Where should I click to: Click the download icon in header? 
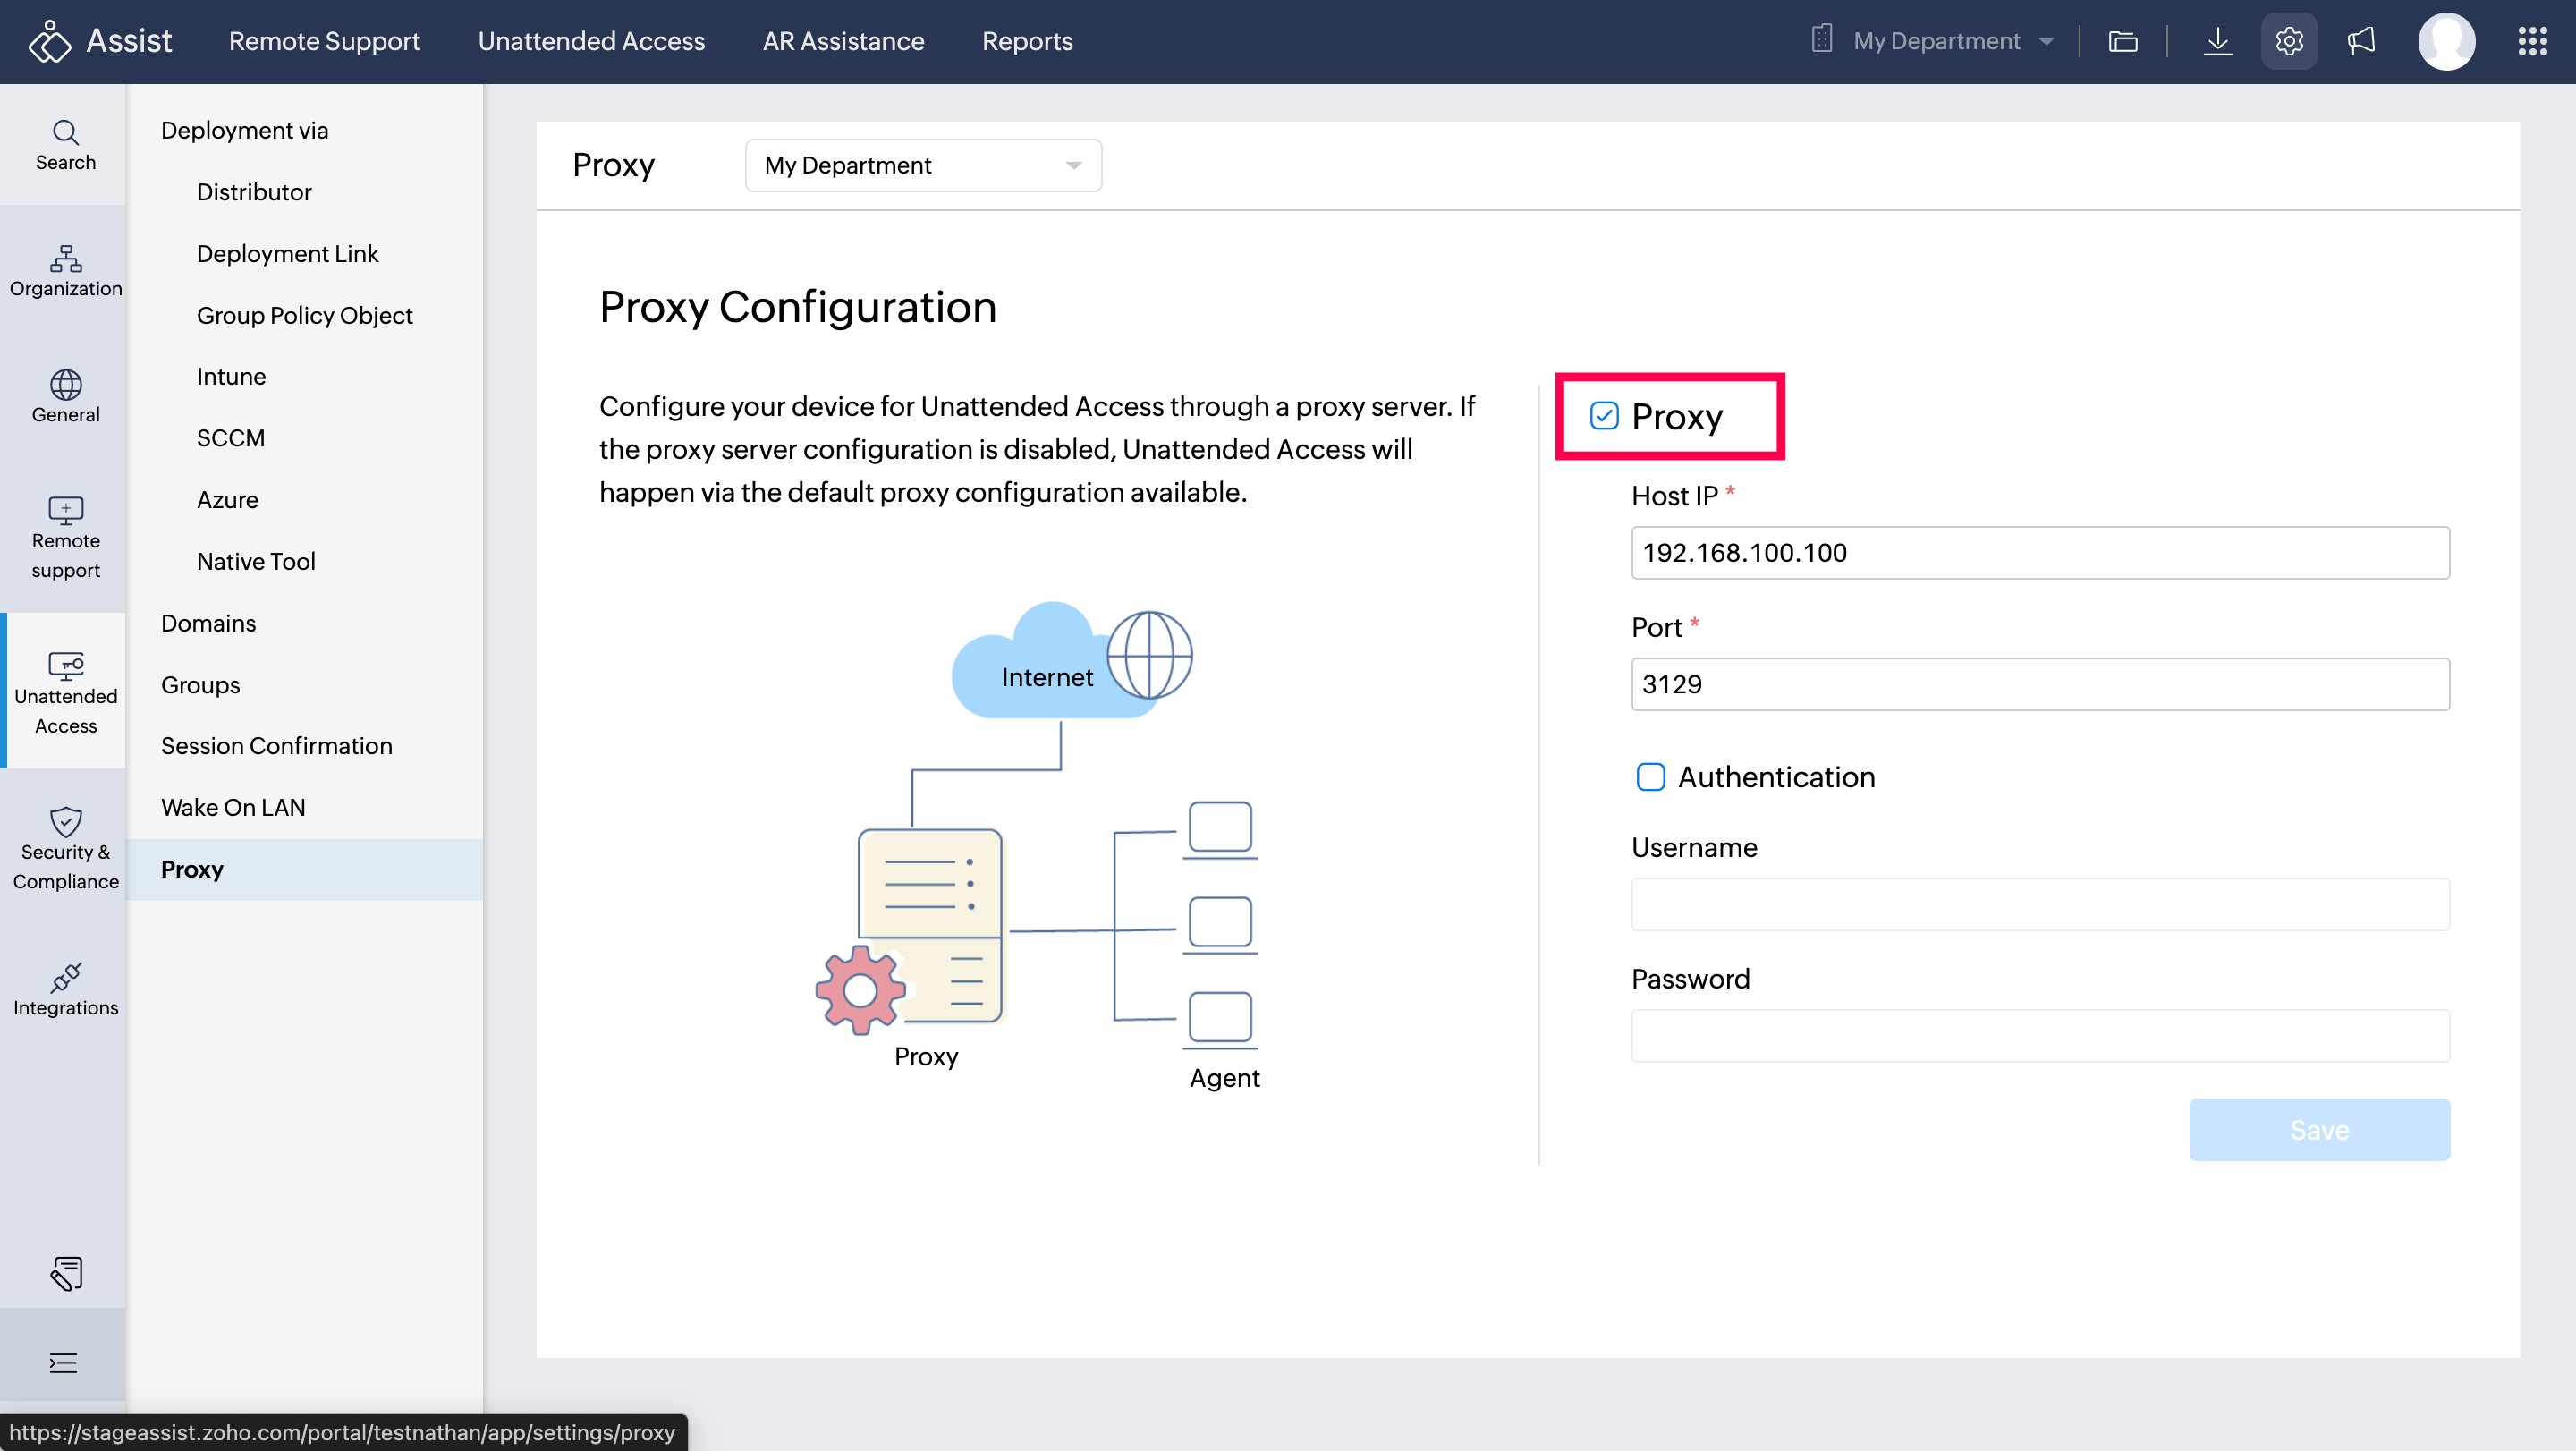point(2217,41)
